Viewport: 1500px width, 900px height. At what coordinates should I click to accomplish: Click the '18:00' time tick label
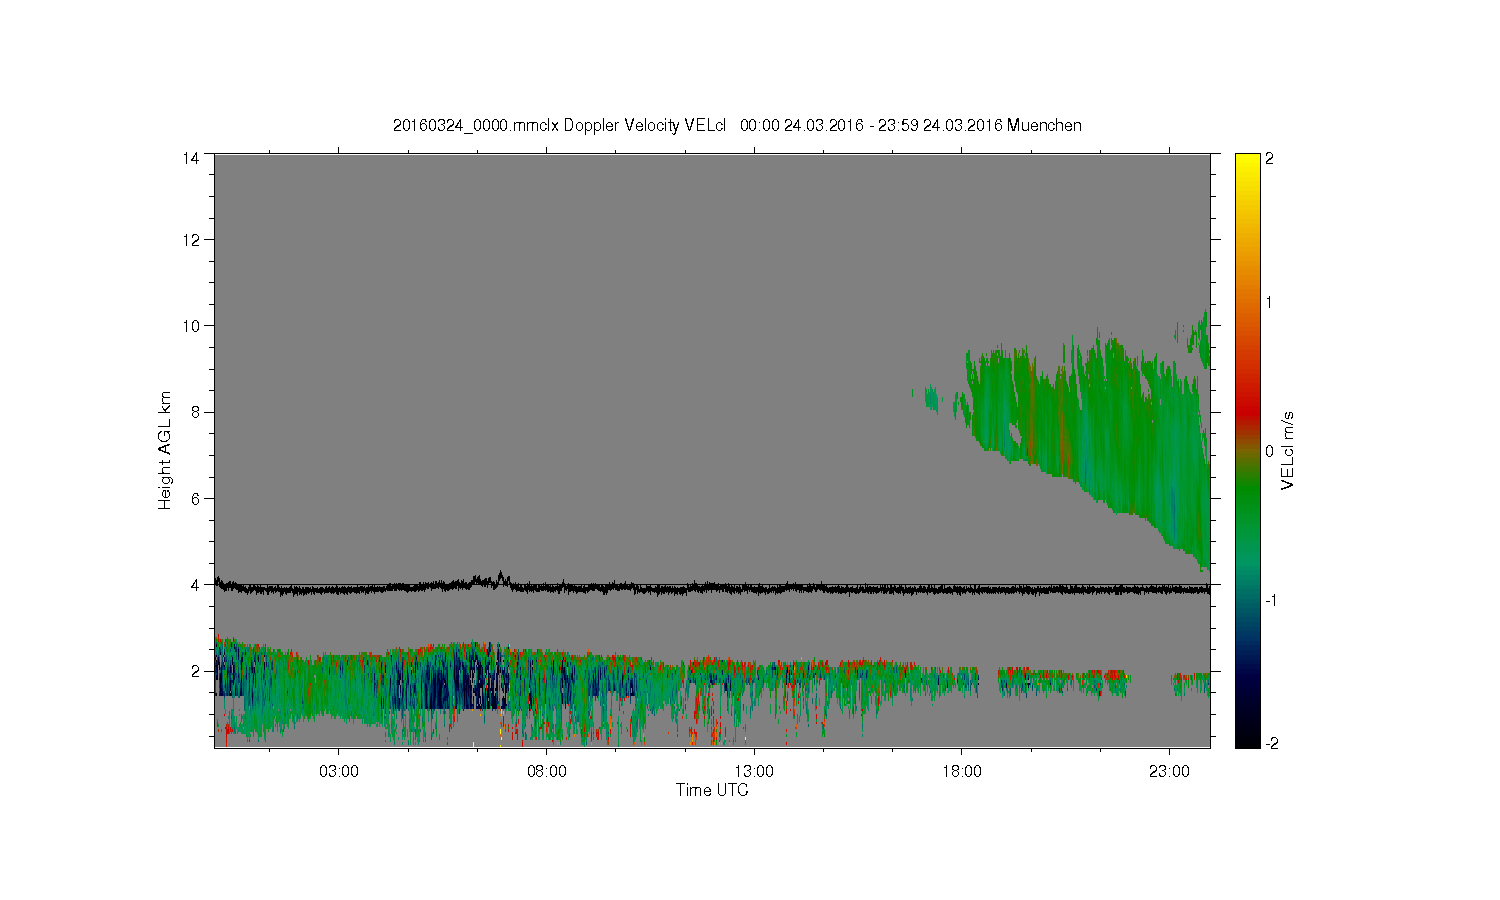pos(962,772)
